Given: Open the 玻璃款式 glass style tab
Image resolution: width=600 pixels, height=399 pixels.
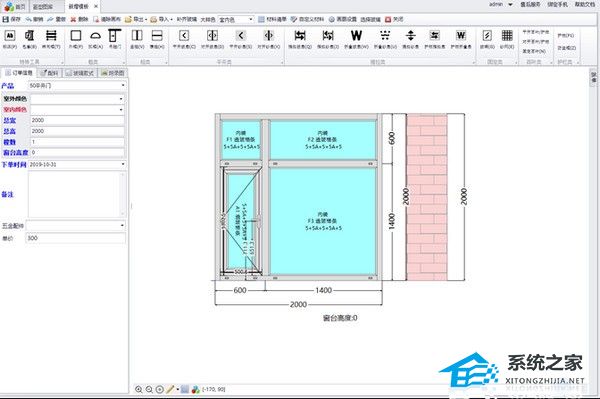Looking at the screenshot, I should click(x=80, y=73).
